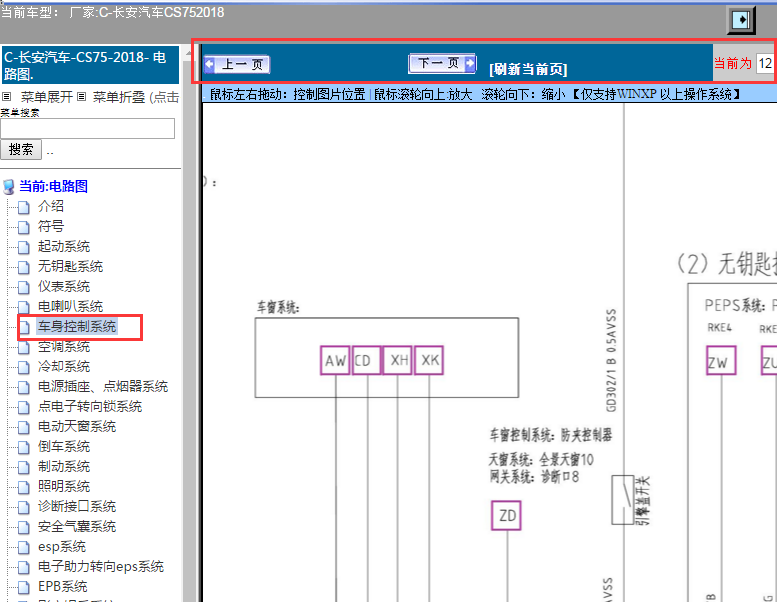
Task: Open the 无钥匙系统 tree item
Action: [x=70, y=267]
